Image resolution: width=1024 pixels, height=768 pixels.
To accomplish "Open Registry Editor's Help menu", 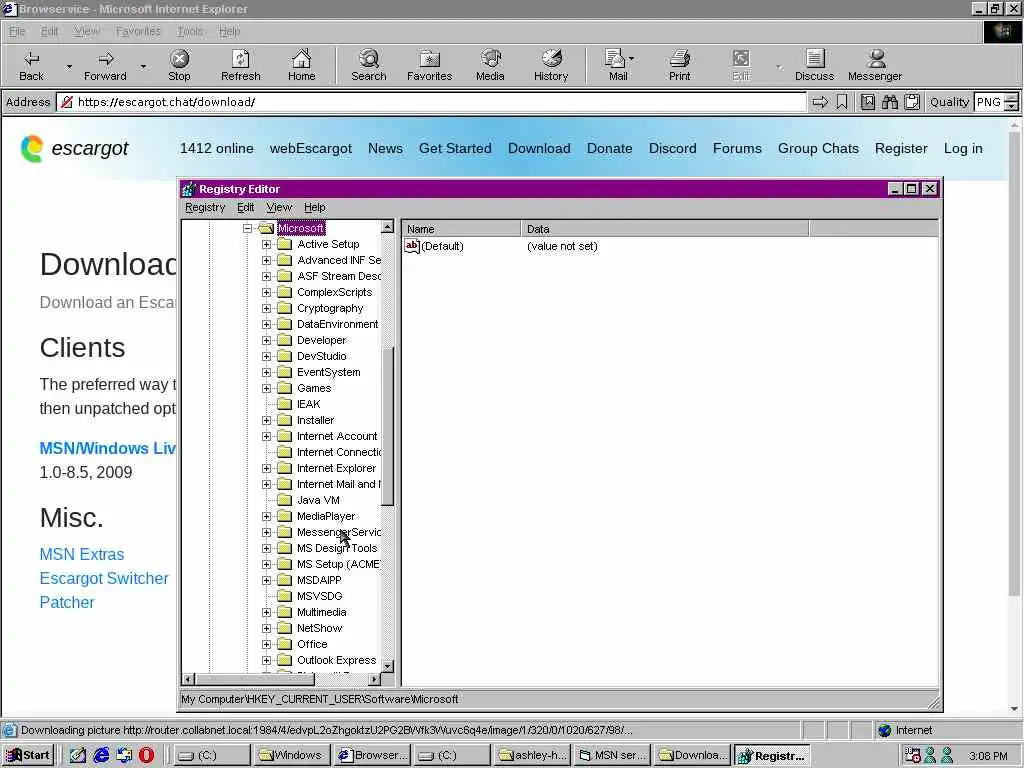I will click(315, 207).
